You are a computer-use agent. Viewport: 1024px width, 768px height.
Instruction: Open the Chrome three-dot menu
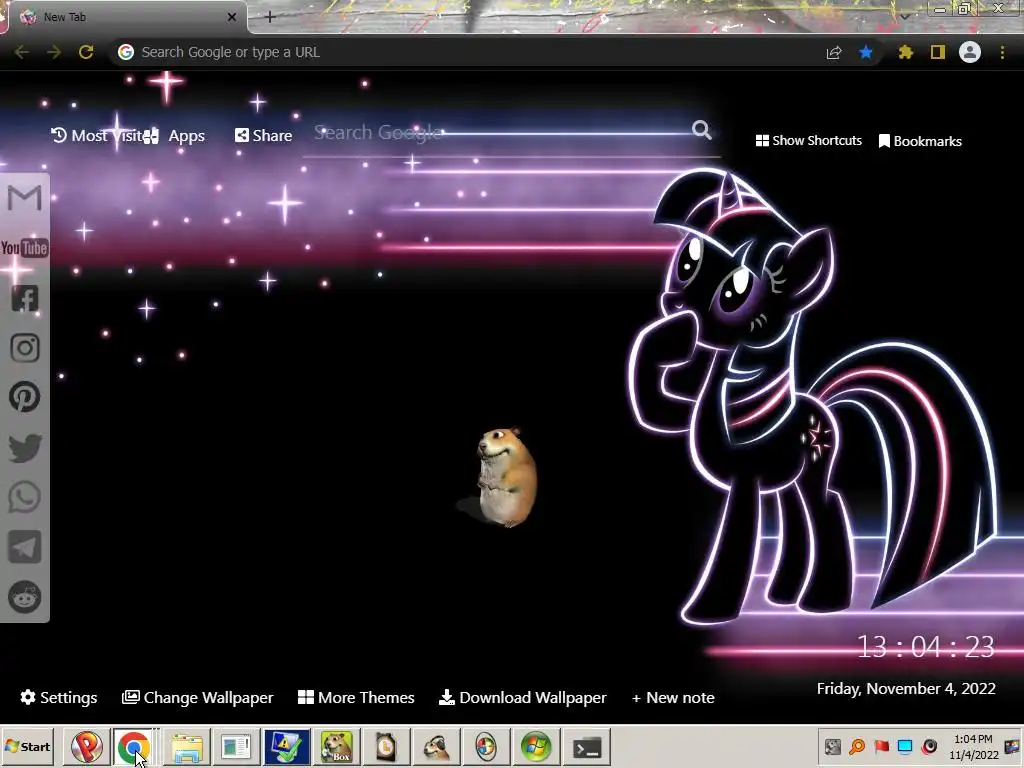pyautogui.click(x=1002, y=52)
